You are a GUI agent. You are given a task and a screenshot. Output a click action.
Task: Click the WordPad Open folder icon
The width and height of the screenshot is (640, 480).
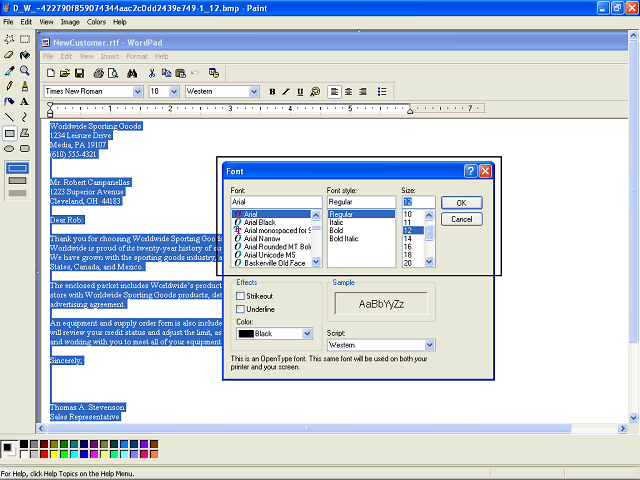pos(64,73)
